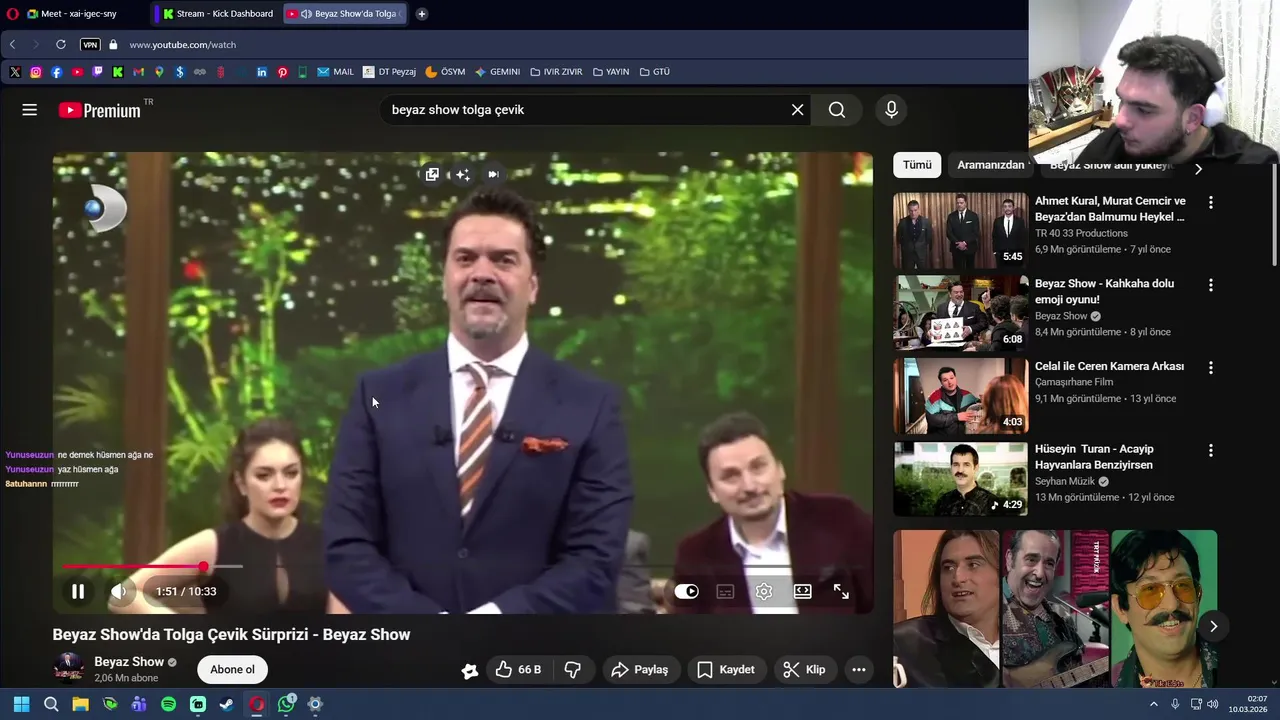1280x720 pixels.
Task: Toggle the subtitles button in the player
Action: coord(725,592)
